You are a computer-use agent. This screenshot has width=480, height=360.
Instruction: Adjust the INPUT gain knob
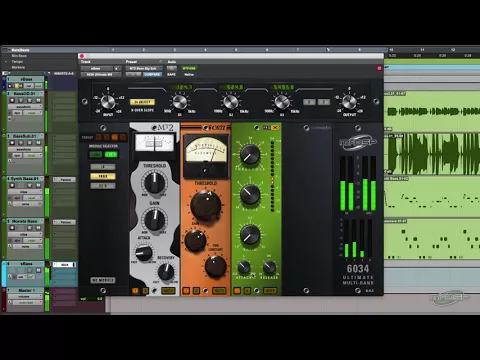(108, 101)
